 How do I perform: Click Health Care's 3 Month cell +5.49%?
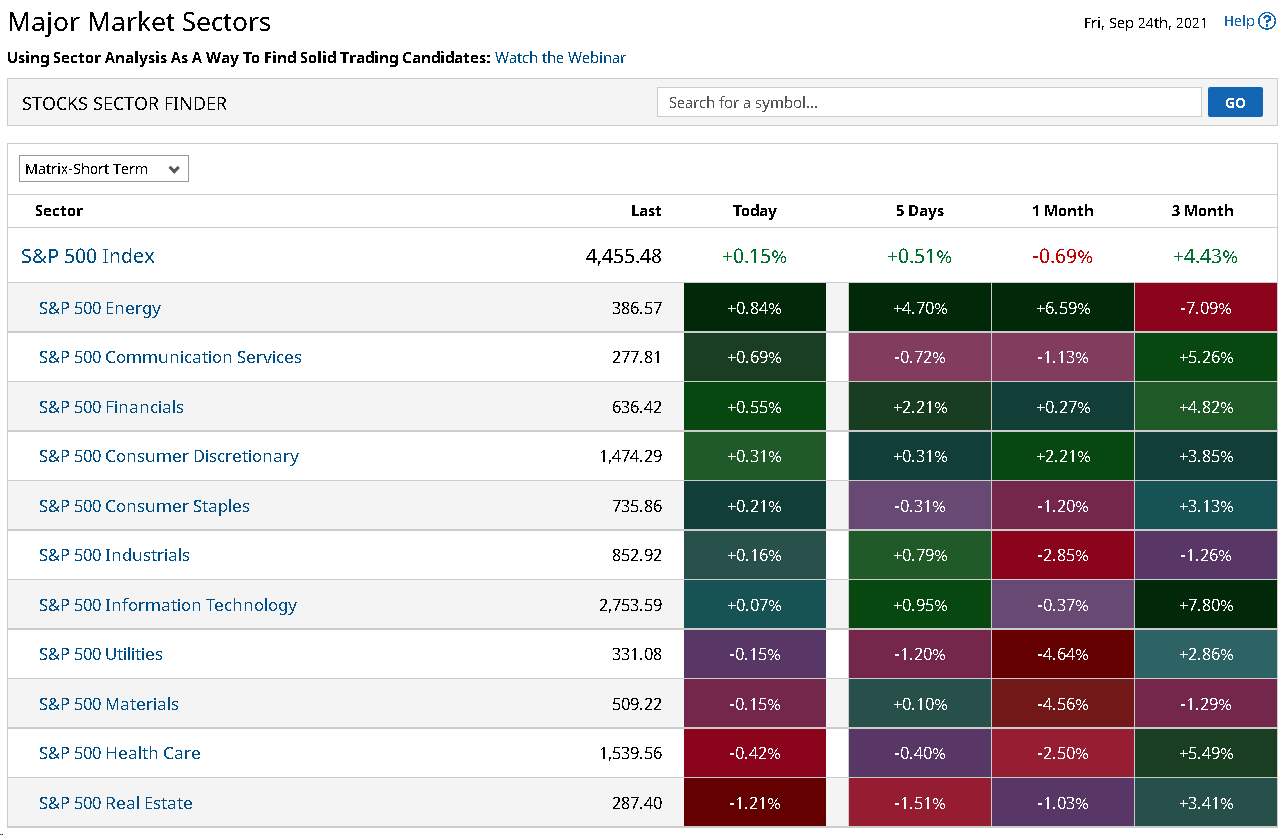[x=1206, y=753]
